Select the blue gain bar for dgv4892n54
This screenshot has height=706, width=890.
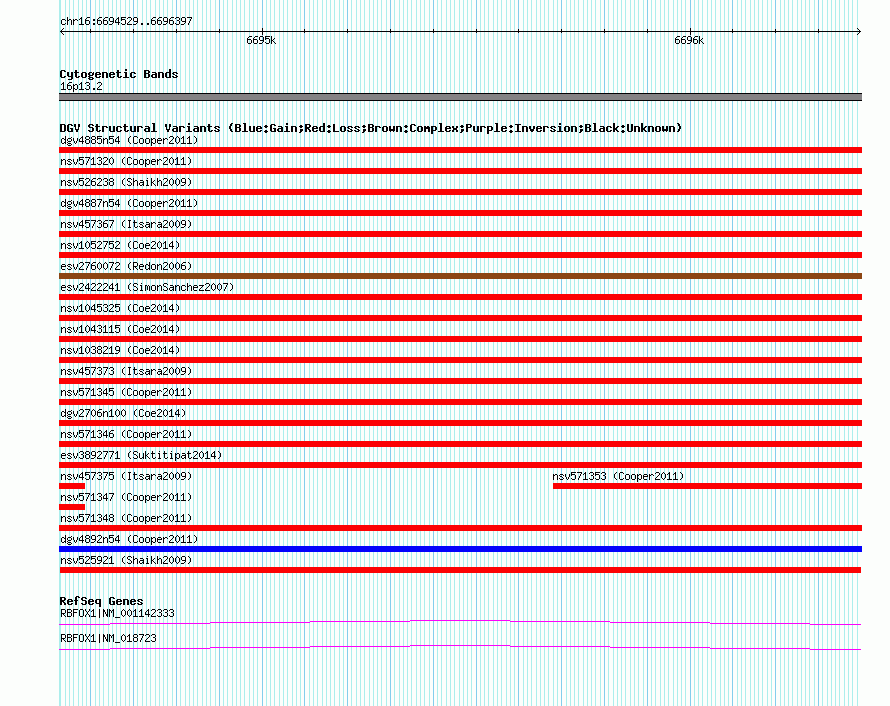coord(460,549)
